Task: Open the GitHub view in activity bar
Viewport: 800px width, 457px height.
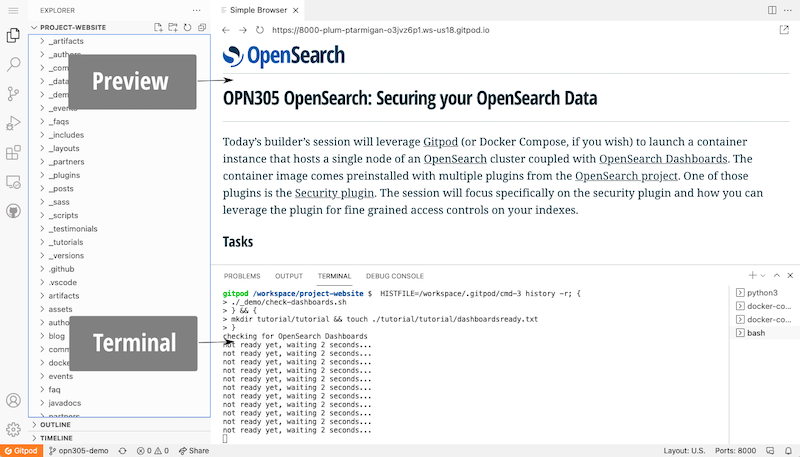Action: (13, 211)
